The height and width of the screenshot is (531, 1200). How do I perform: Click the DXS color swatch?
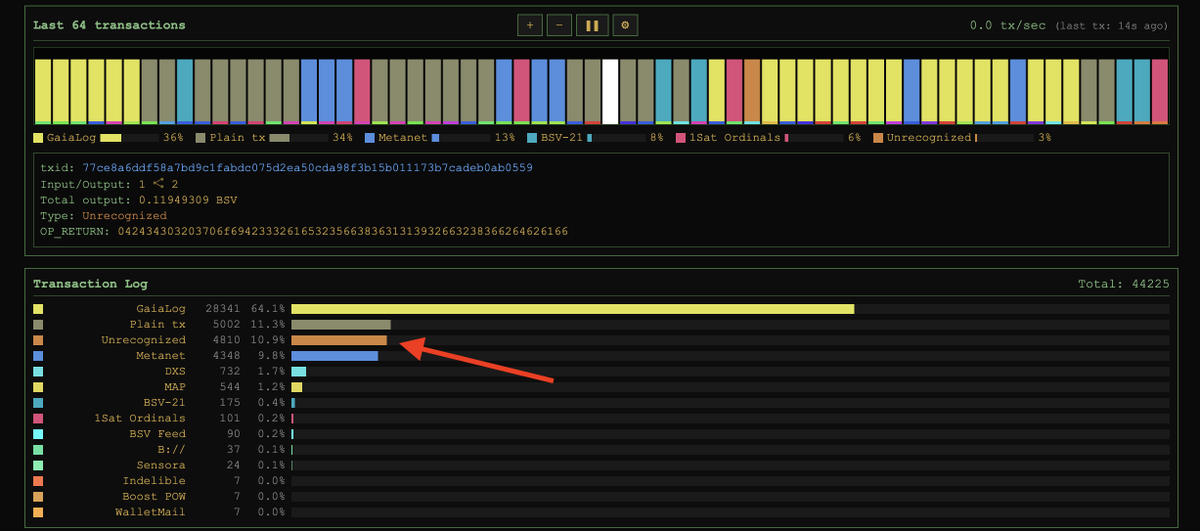coord(38,372)
